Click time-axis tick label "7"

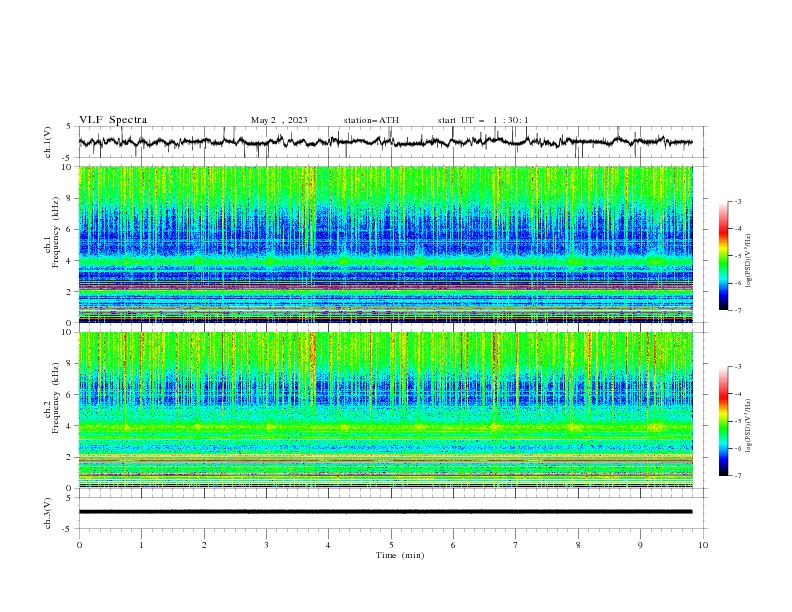(516, 545)
